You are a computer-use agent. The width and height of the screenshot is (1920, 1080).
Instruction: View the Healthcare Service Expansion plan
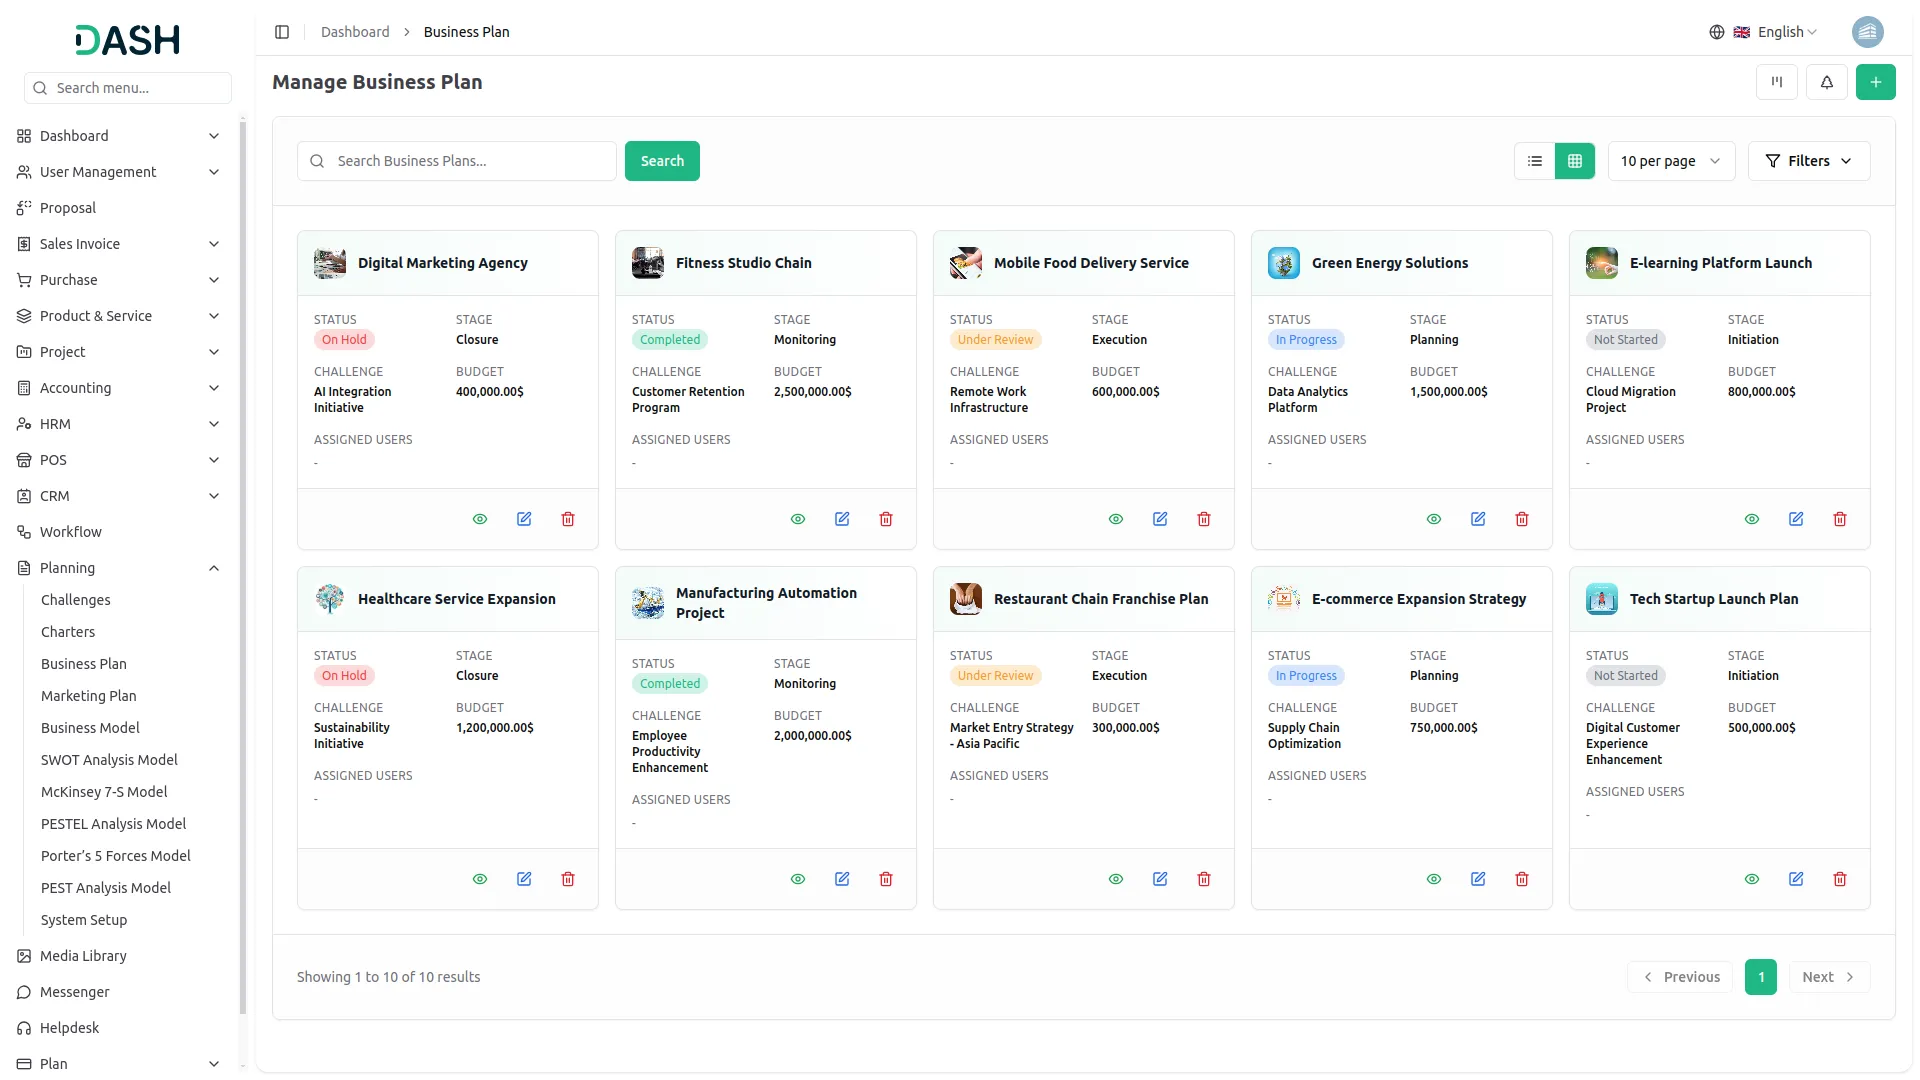(480, 879)
